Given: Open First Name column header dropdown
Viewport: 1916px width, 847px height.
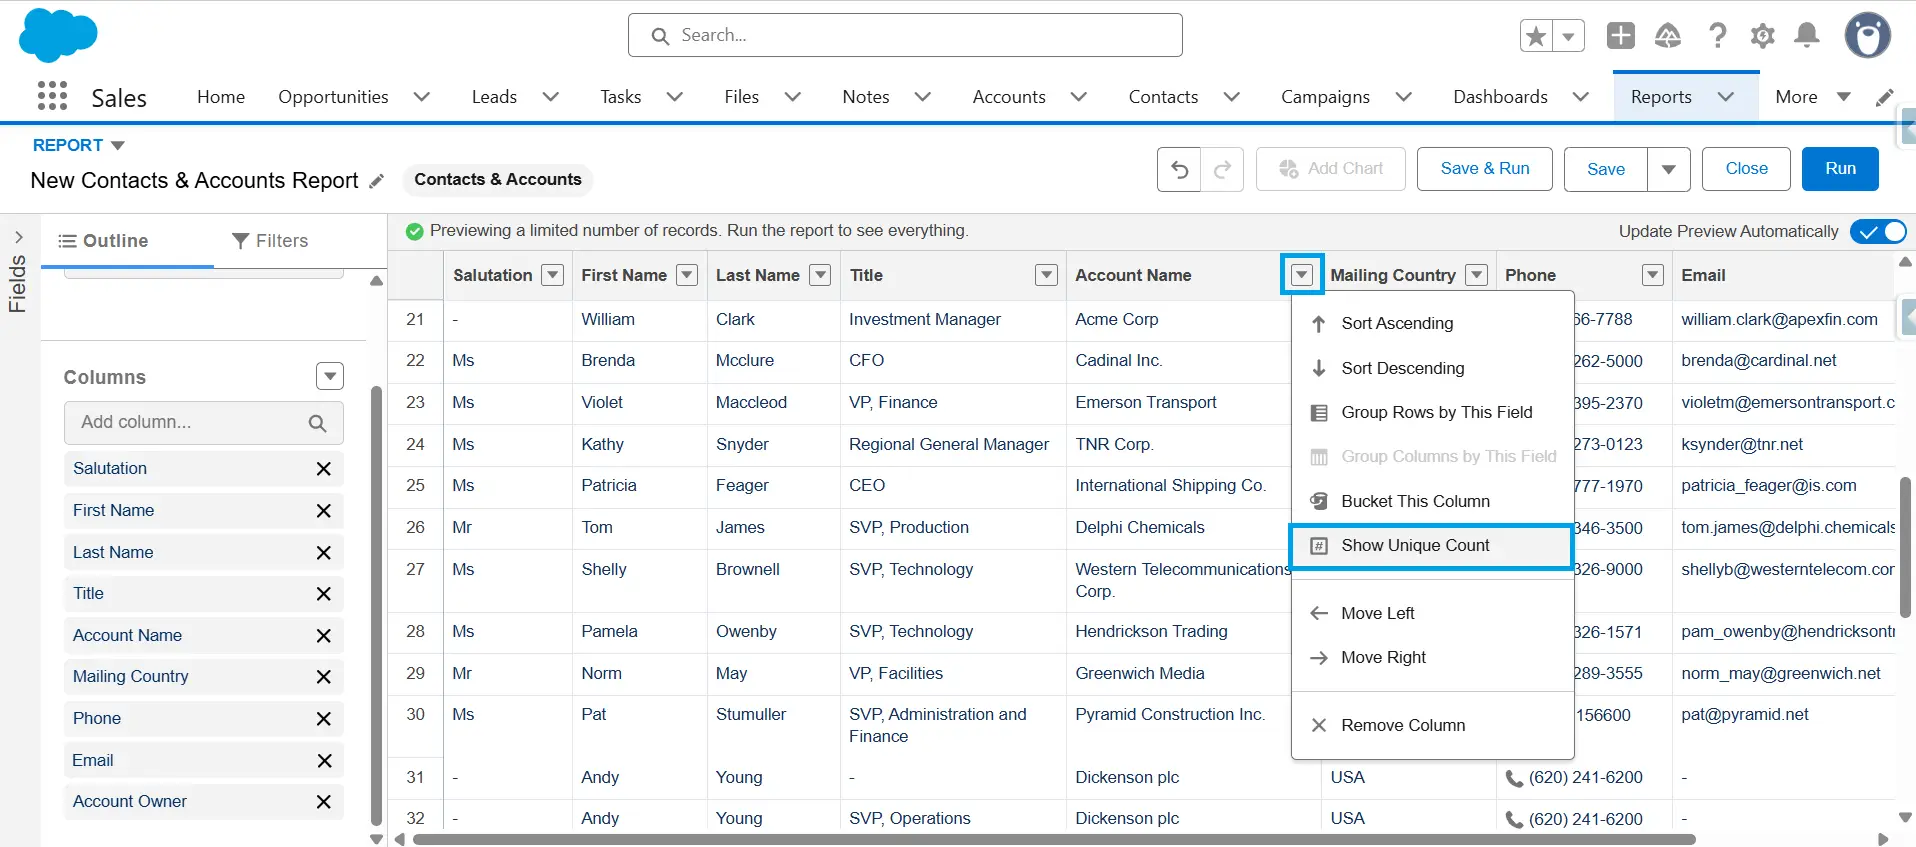Looking at the screenshot, I should tap(687, 275).
